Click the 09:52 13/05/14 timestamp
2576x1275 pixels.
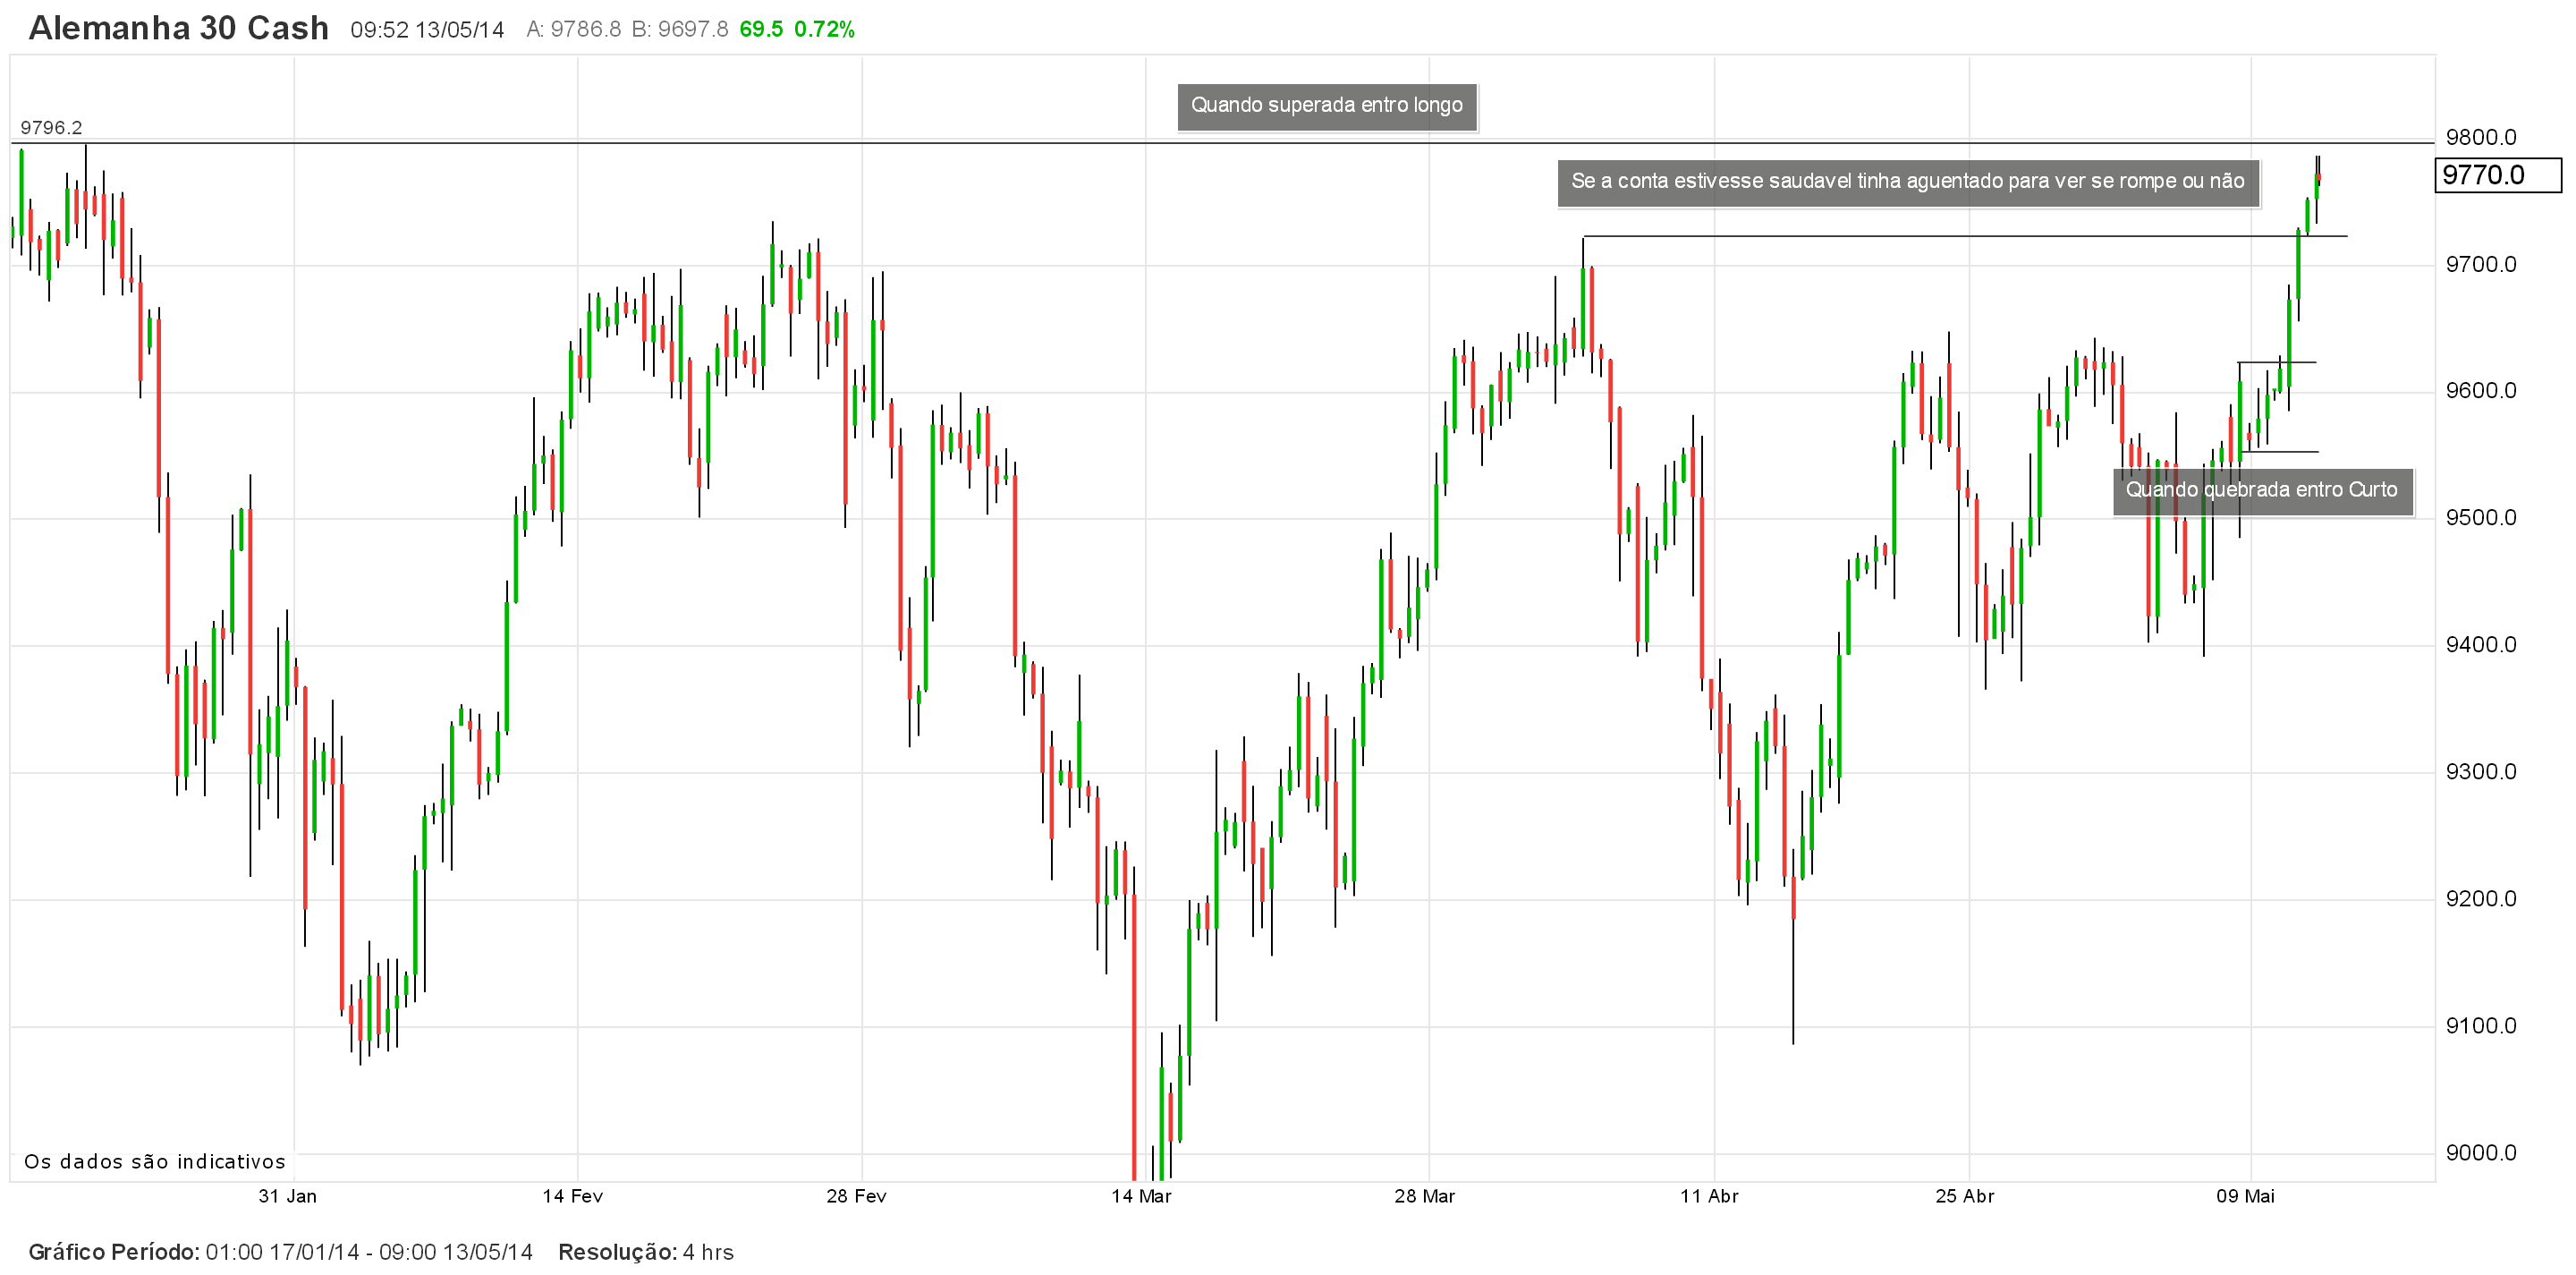(427, 30)
